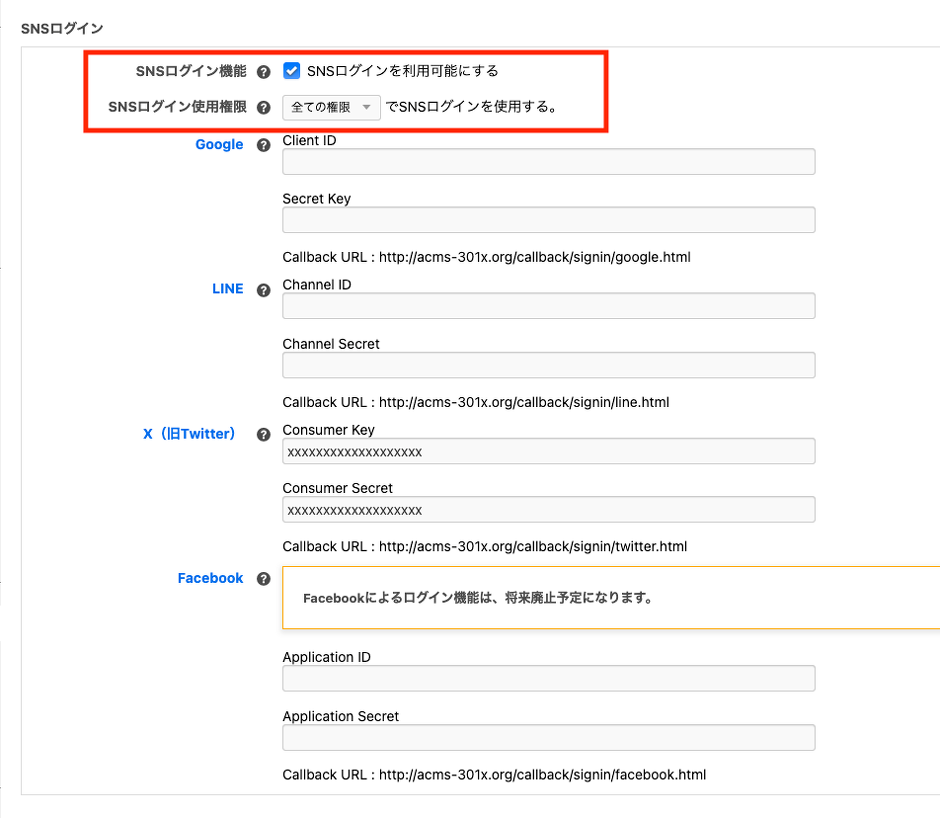Click the X Consumer Key field
This screenshot has height=818, width=940.
point(548,452)
